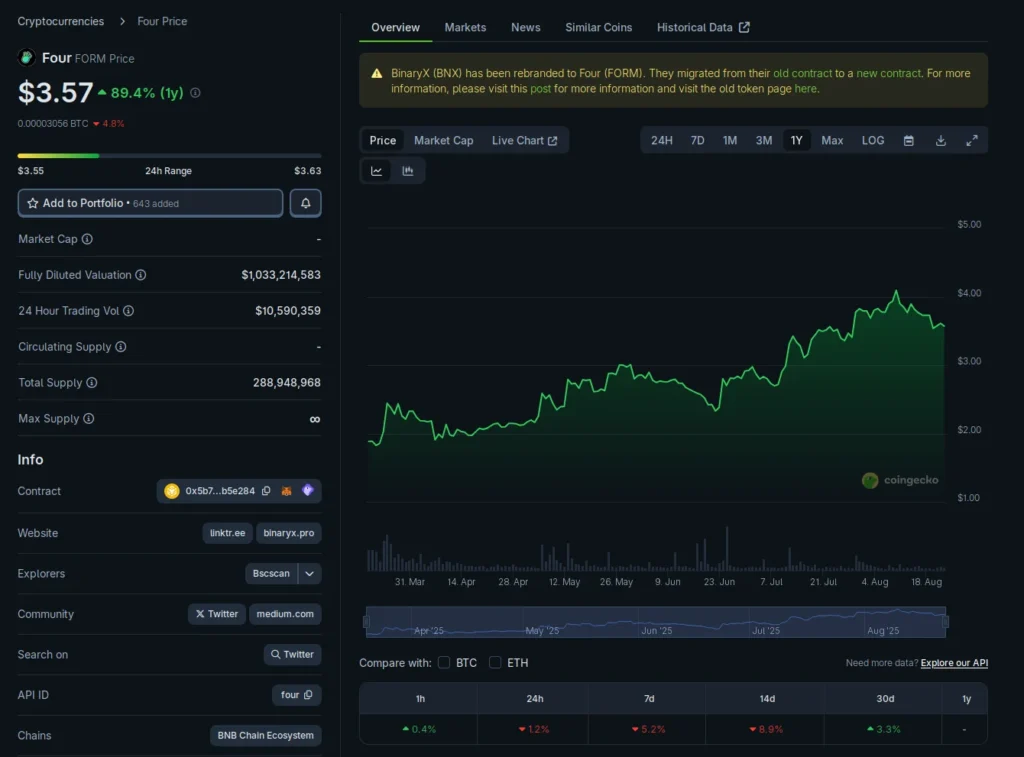Click the Max Supply info icon
The width and height of the screenshot is (1024, 757).
(x=89, y=419)
